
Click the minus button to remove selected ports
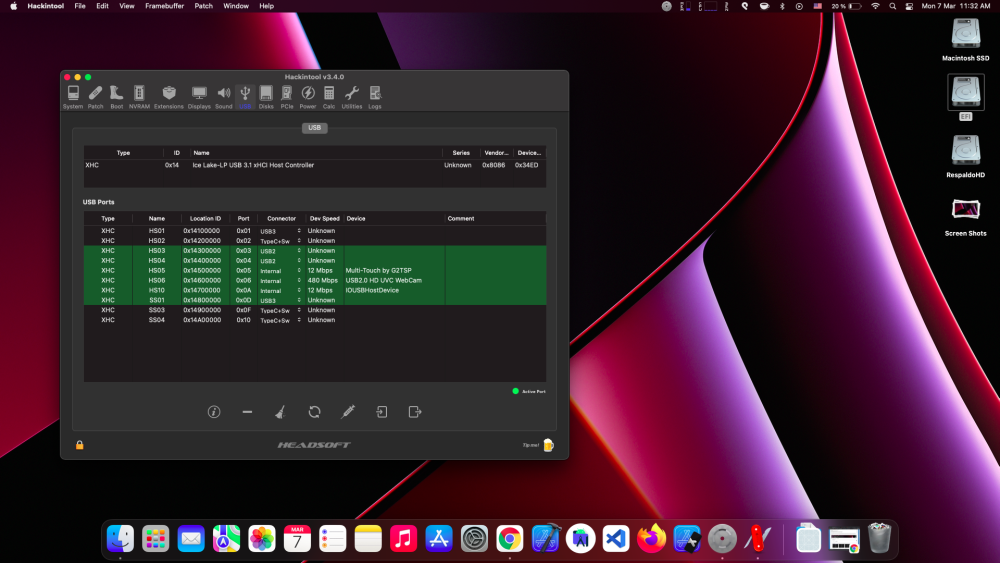coord(247,412)
